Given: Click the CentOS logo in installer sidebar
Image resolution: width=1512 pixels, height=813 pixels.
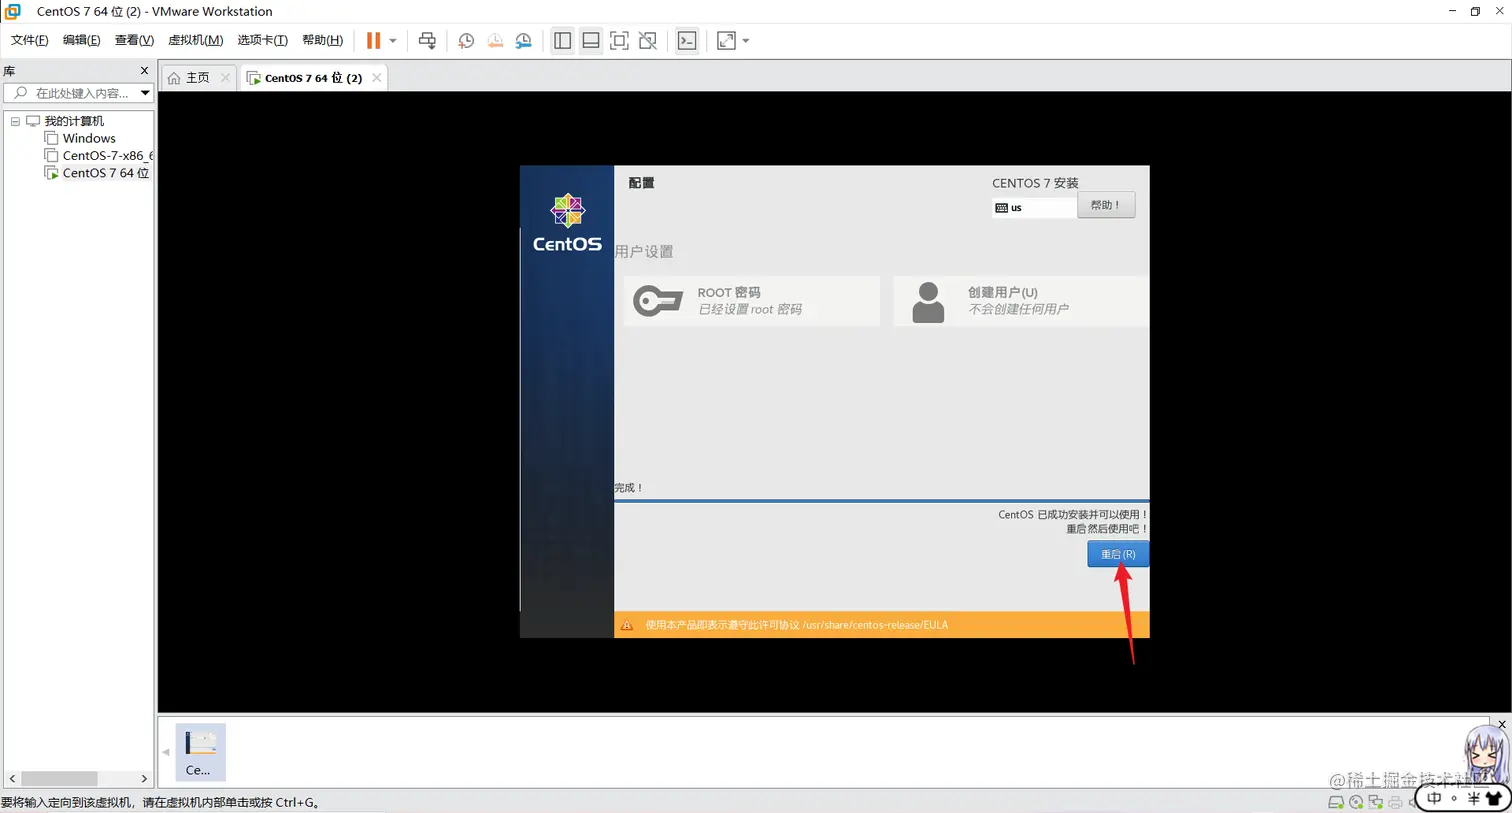Looking at the screenshot, I should [567, 223].
